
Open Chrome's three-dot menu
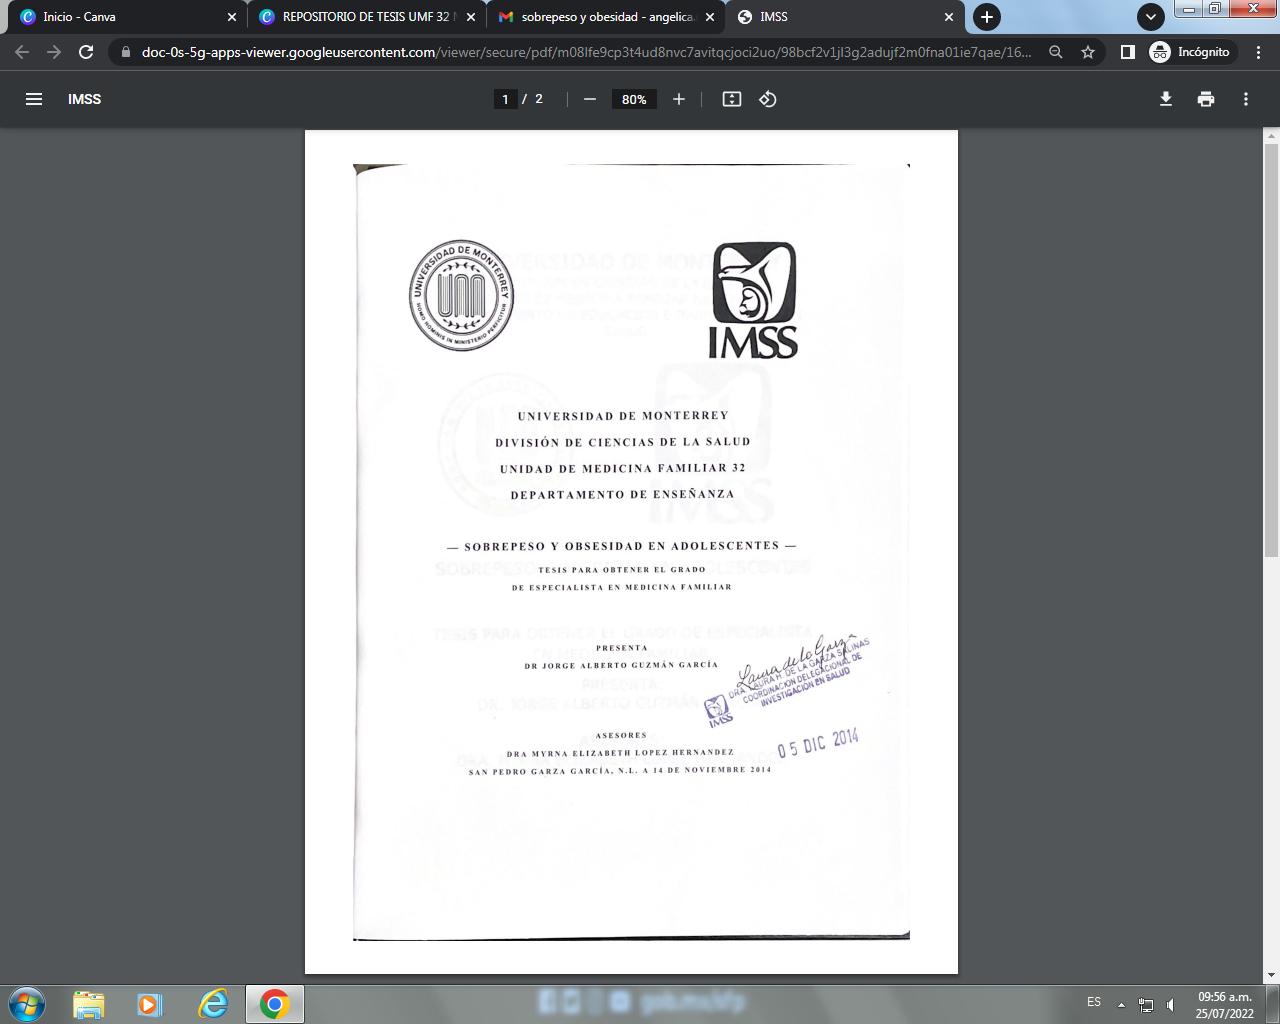pyautogui.click(x=1259, y=52)
